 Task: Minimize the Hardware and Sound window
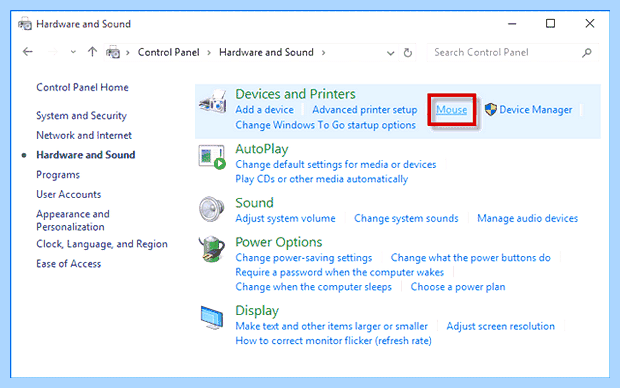tap(512, 24)
